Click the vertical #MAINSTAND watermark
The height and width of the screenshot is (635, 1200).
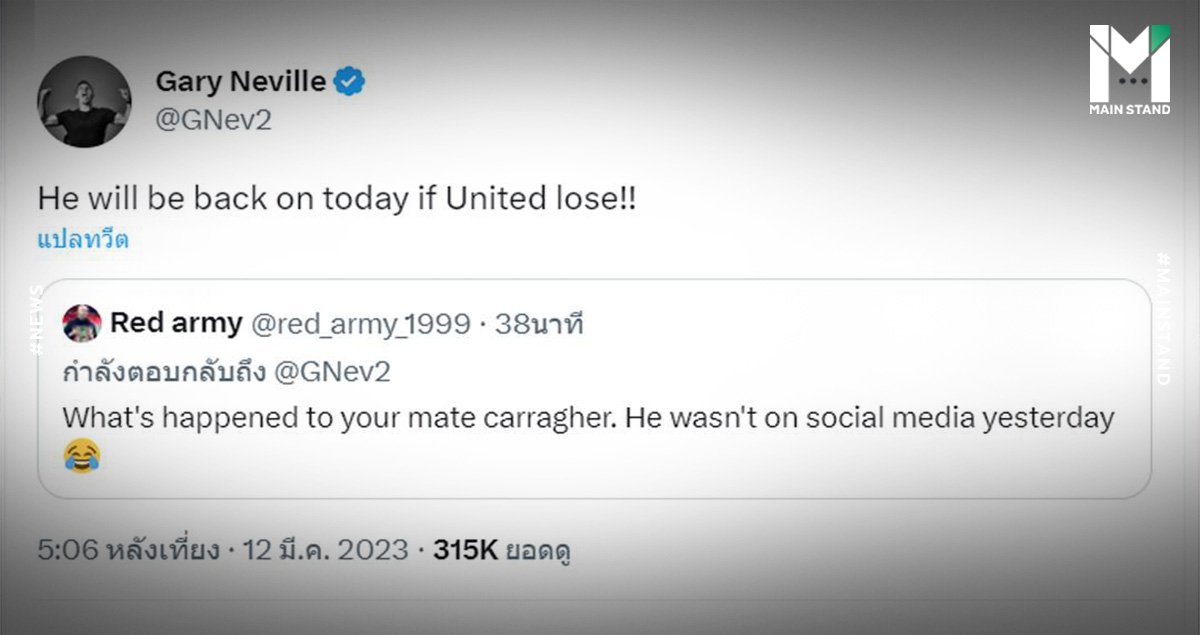1161,318
